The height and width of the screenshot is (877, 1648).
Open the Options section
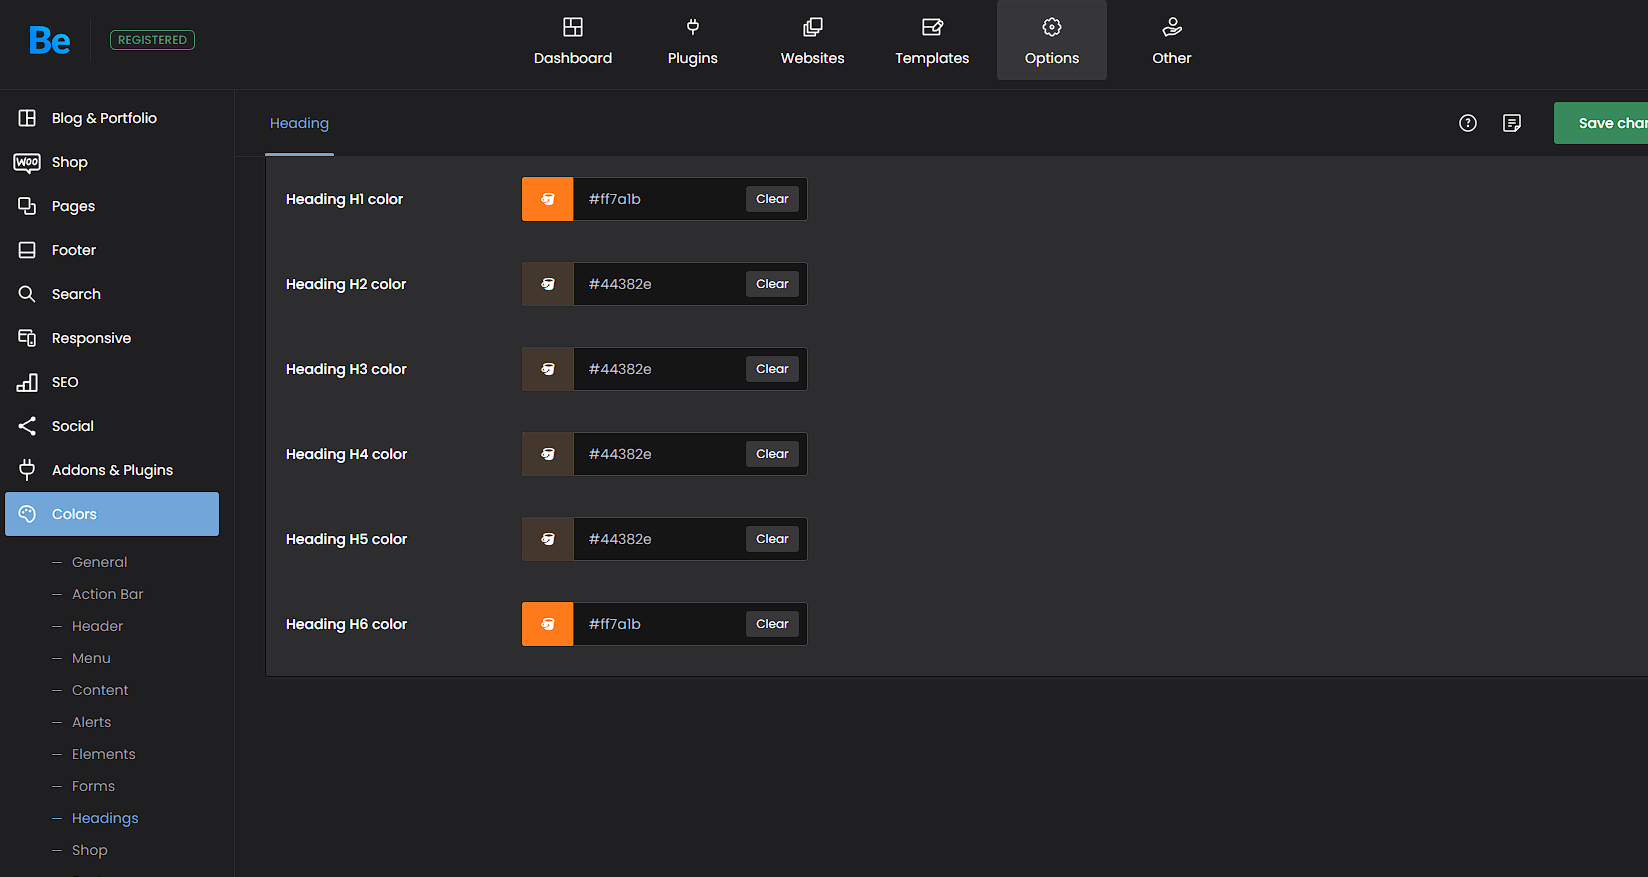click(1052, 40)
